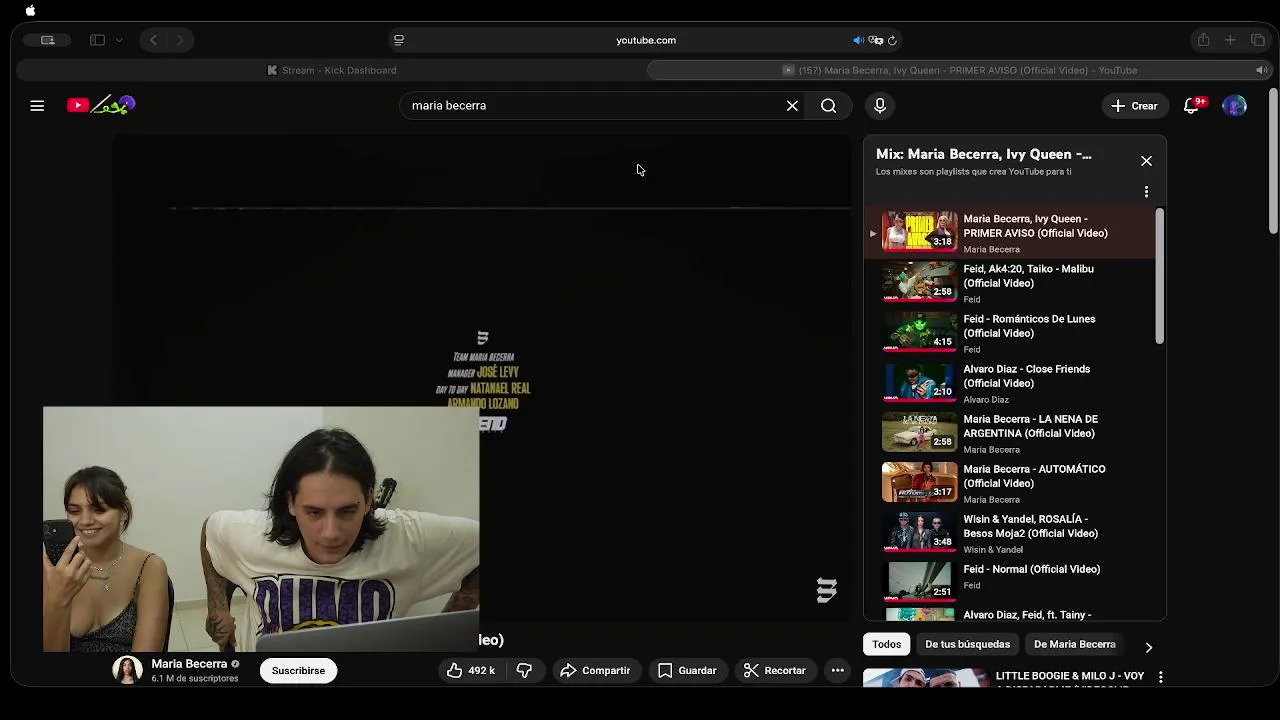Select the 'De Maria Becerra' chip
Screen dimensions: 1280x720
coord(1074,644)
